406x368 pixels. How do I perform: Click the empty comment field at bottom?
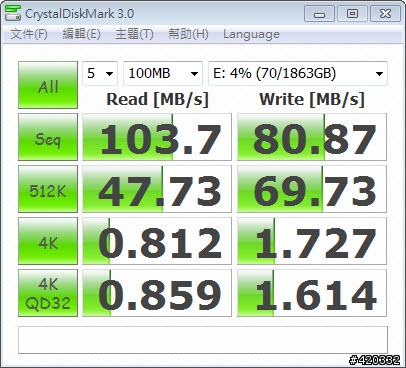click(203, 340)
